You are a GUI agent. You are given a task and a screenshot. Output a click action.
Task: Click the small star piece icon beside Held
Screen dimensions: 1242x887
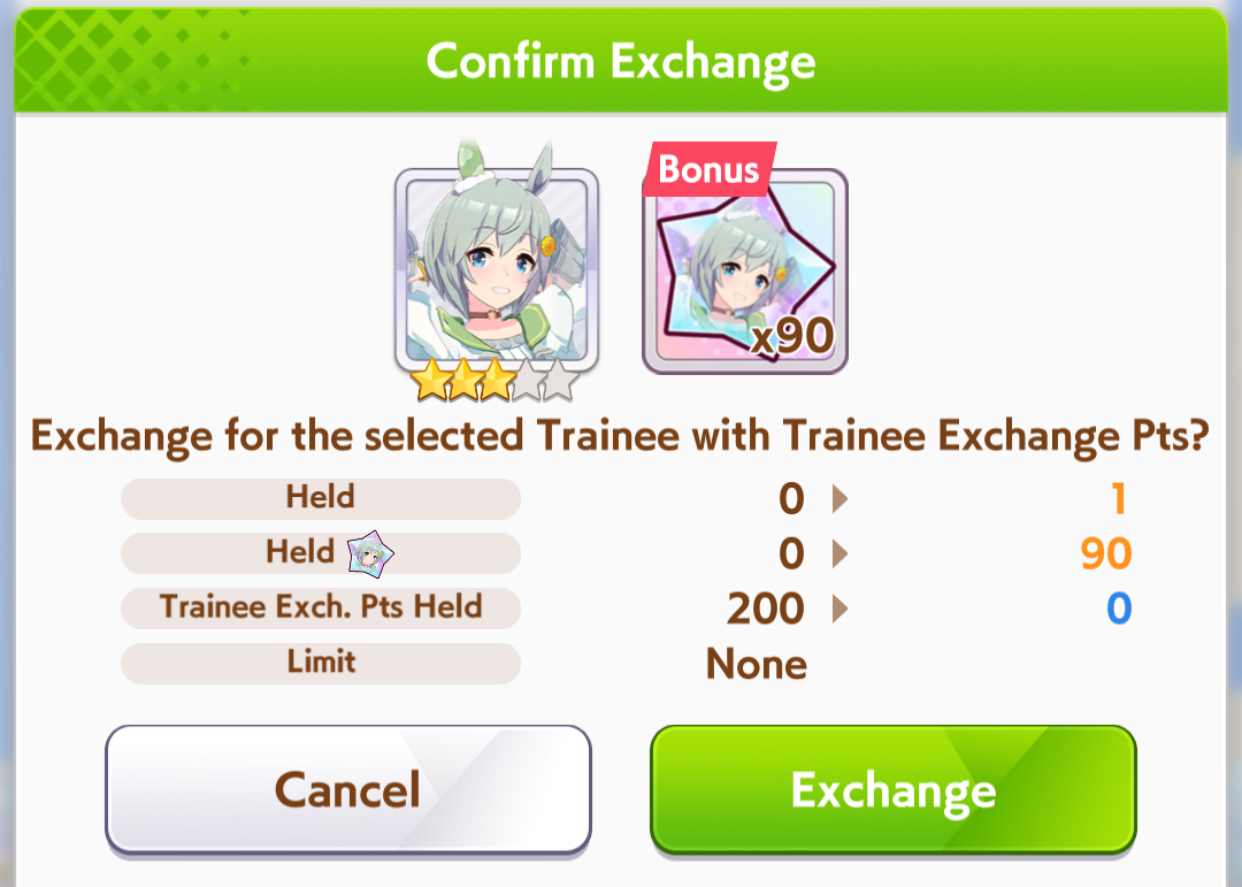370,552
